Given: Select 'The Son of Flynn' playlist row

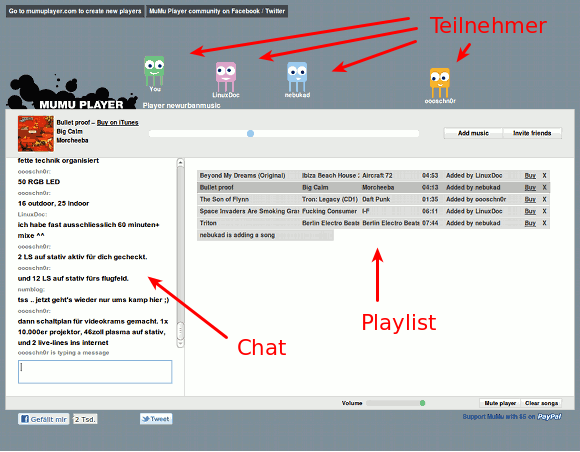Looking at the screenshot, I should [373, 199].
